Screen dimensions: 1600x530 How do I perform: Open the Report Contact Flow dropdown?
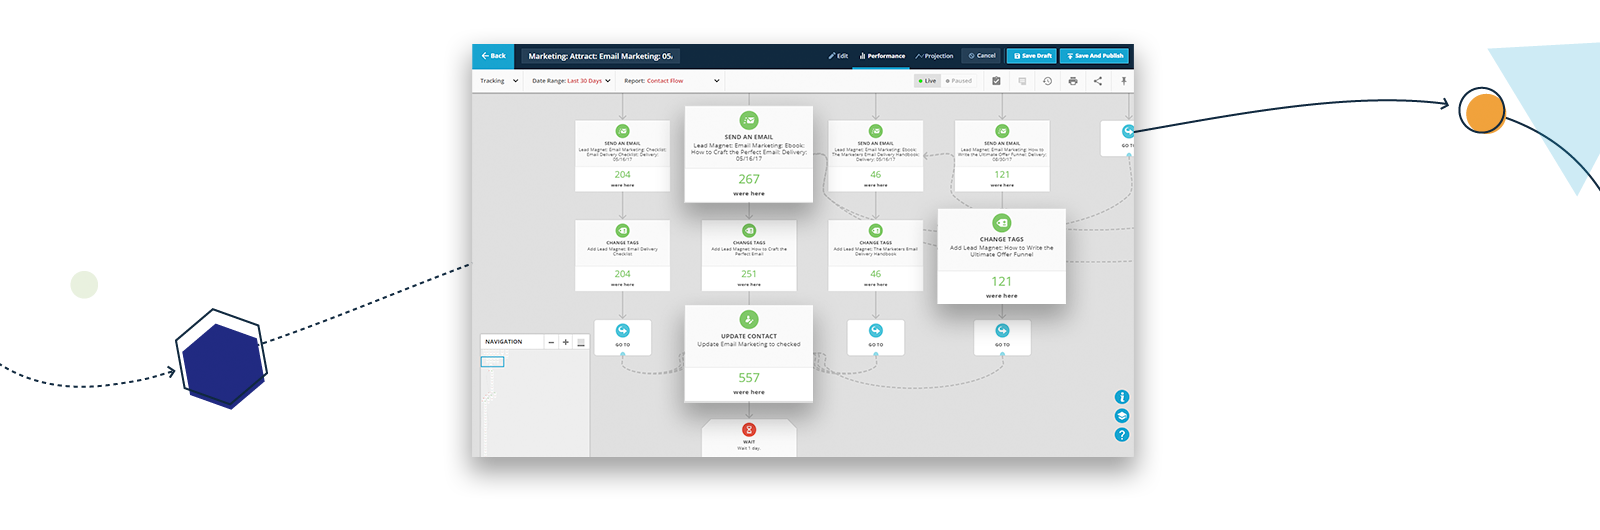point(671,81)
